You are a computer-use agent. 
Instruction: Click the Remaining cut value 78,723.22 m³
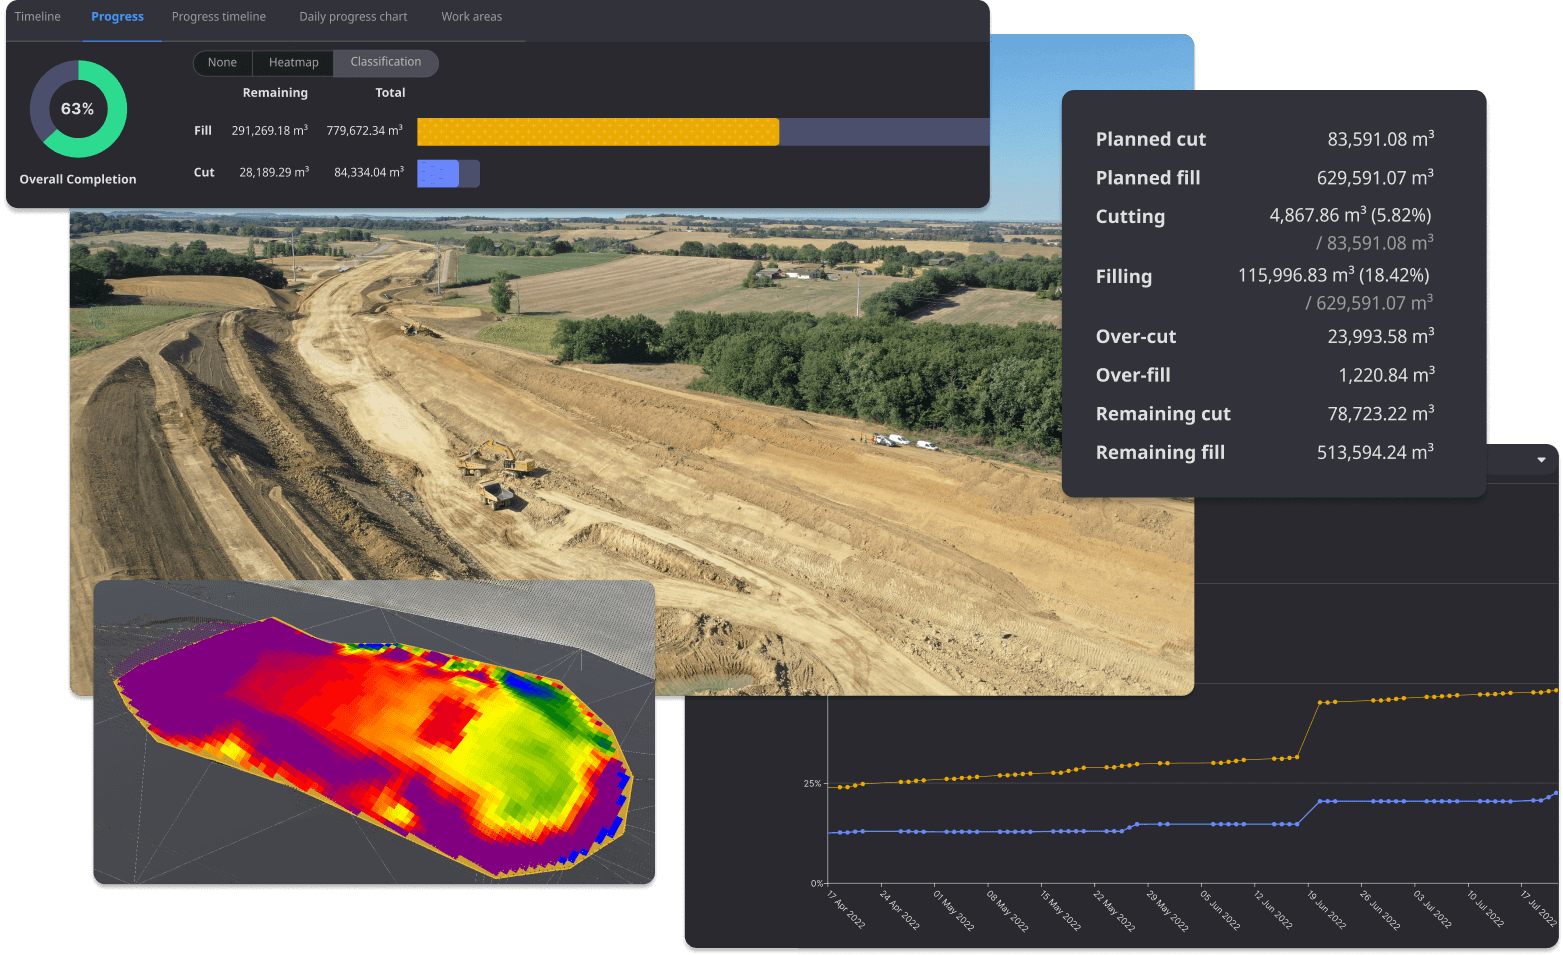[1381, 414]
